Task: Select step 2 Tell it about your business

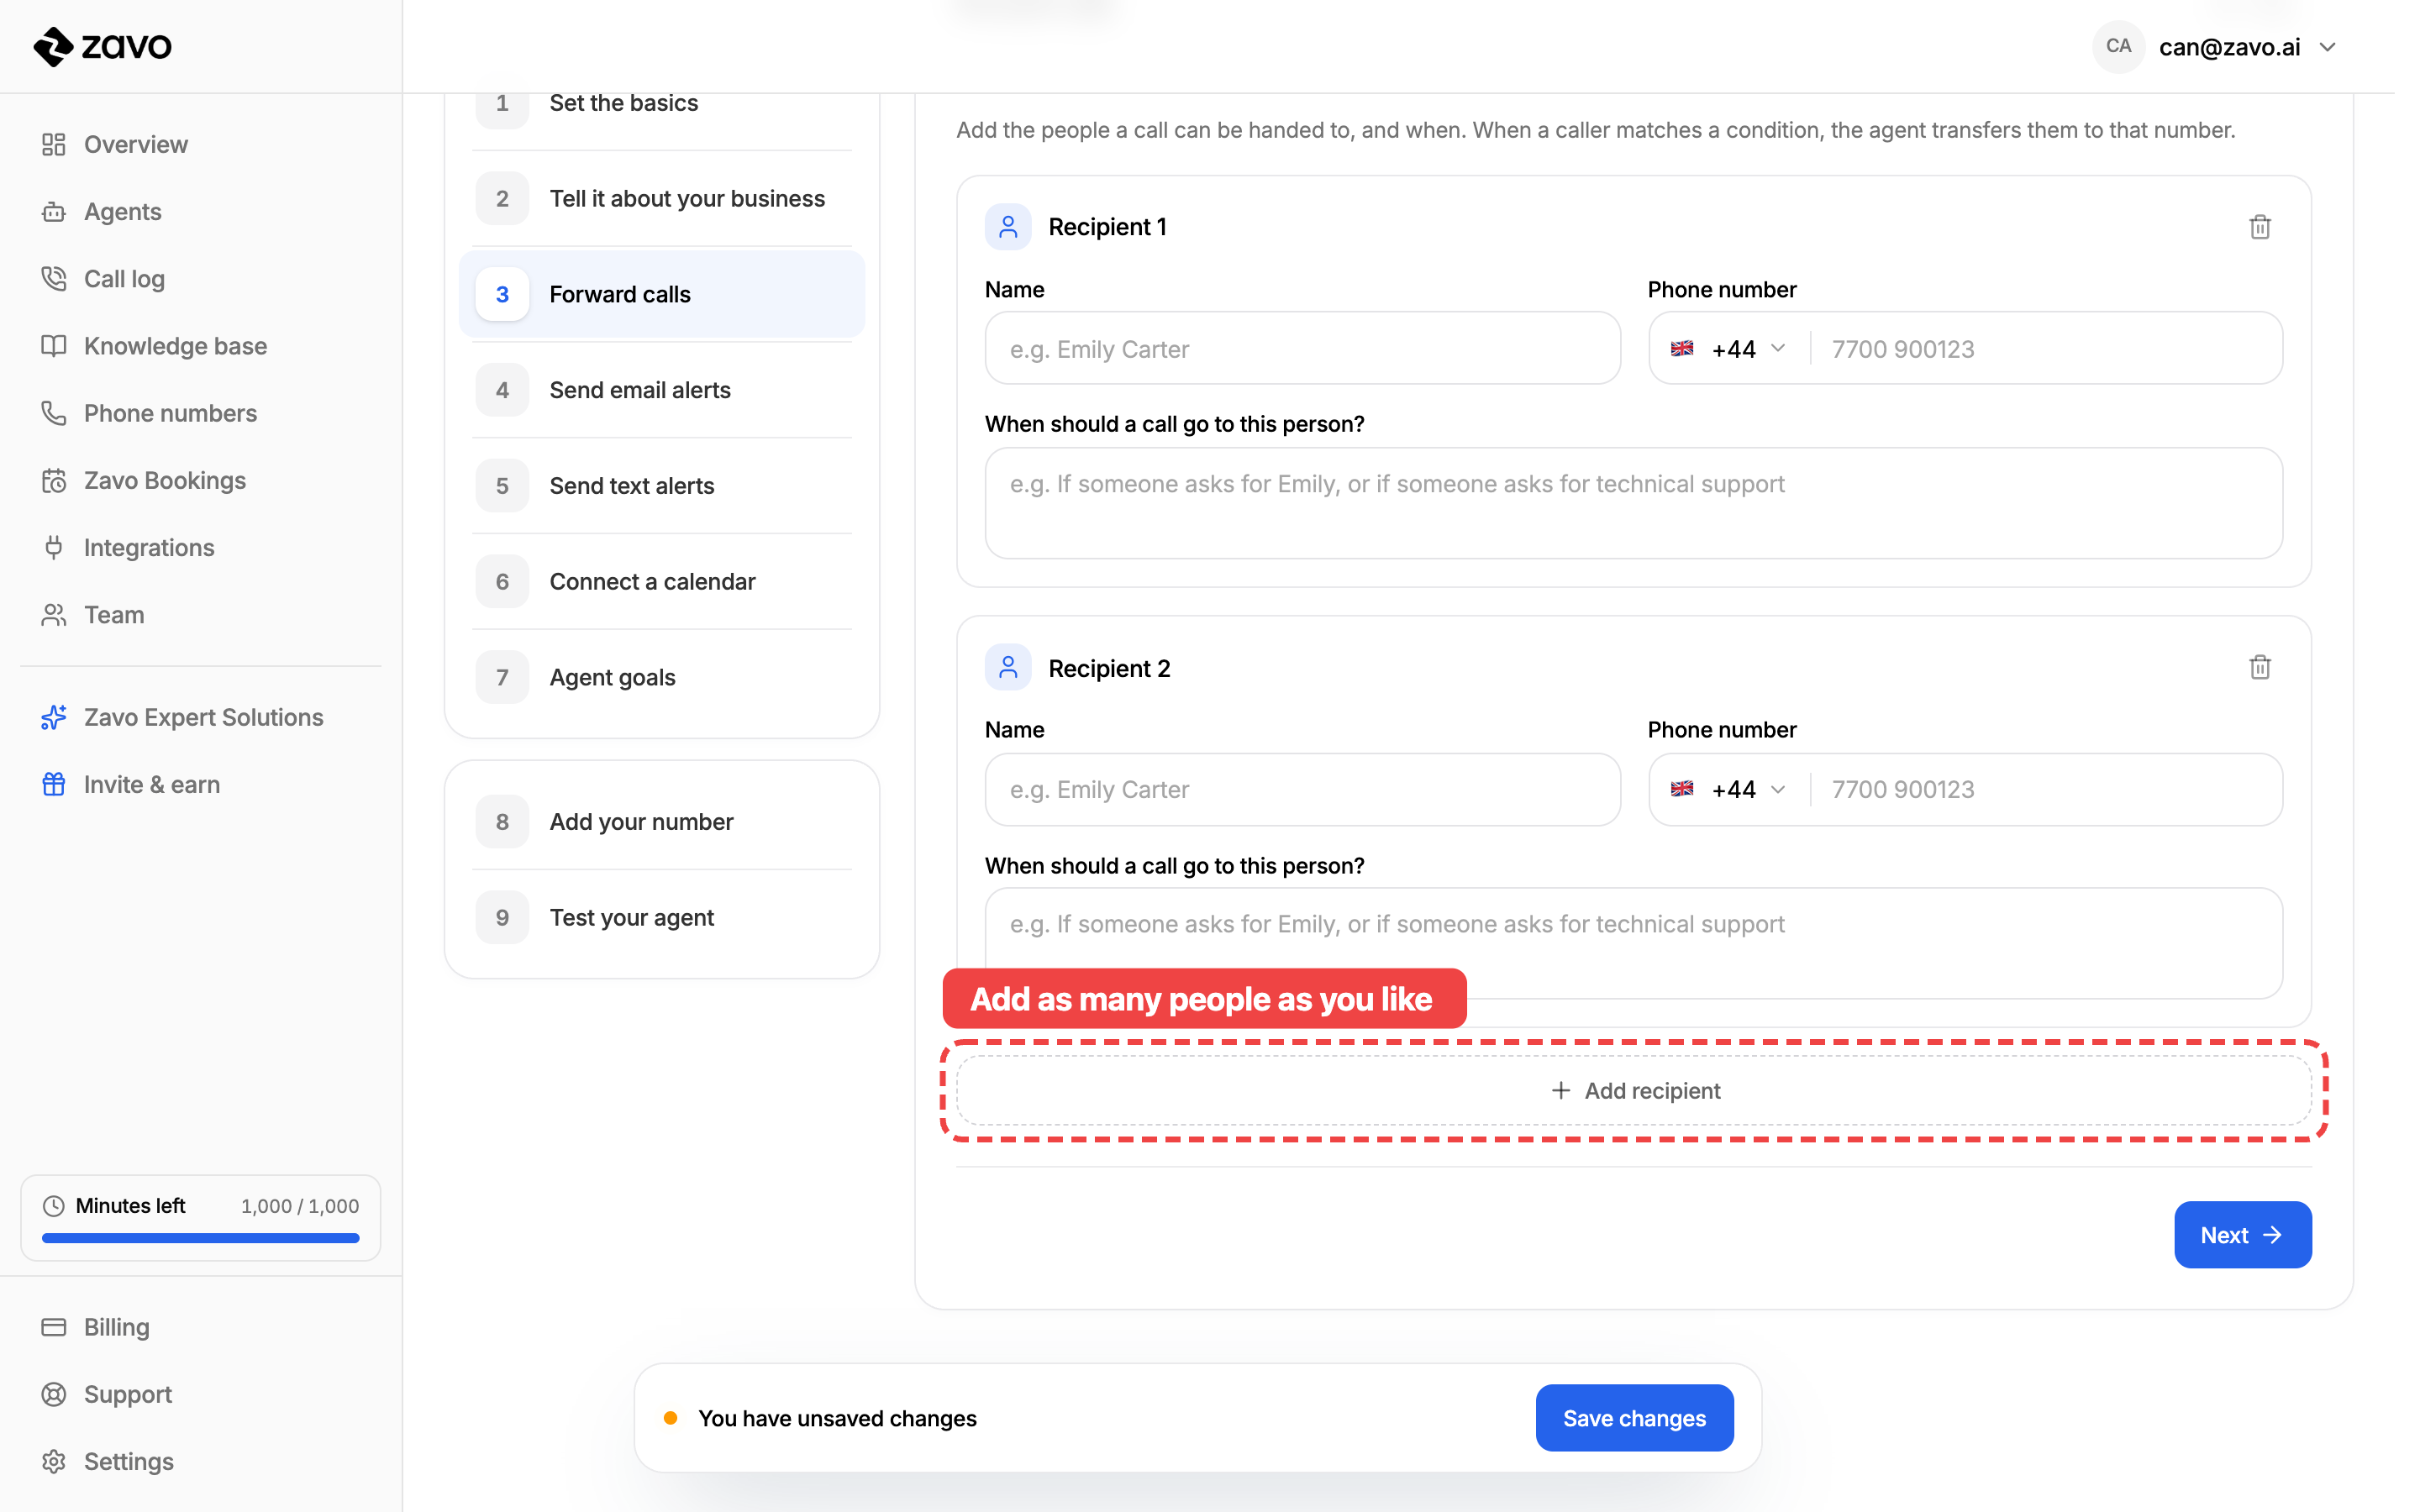Action: pos(662,198)
